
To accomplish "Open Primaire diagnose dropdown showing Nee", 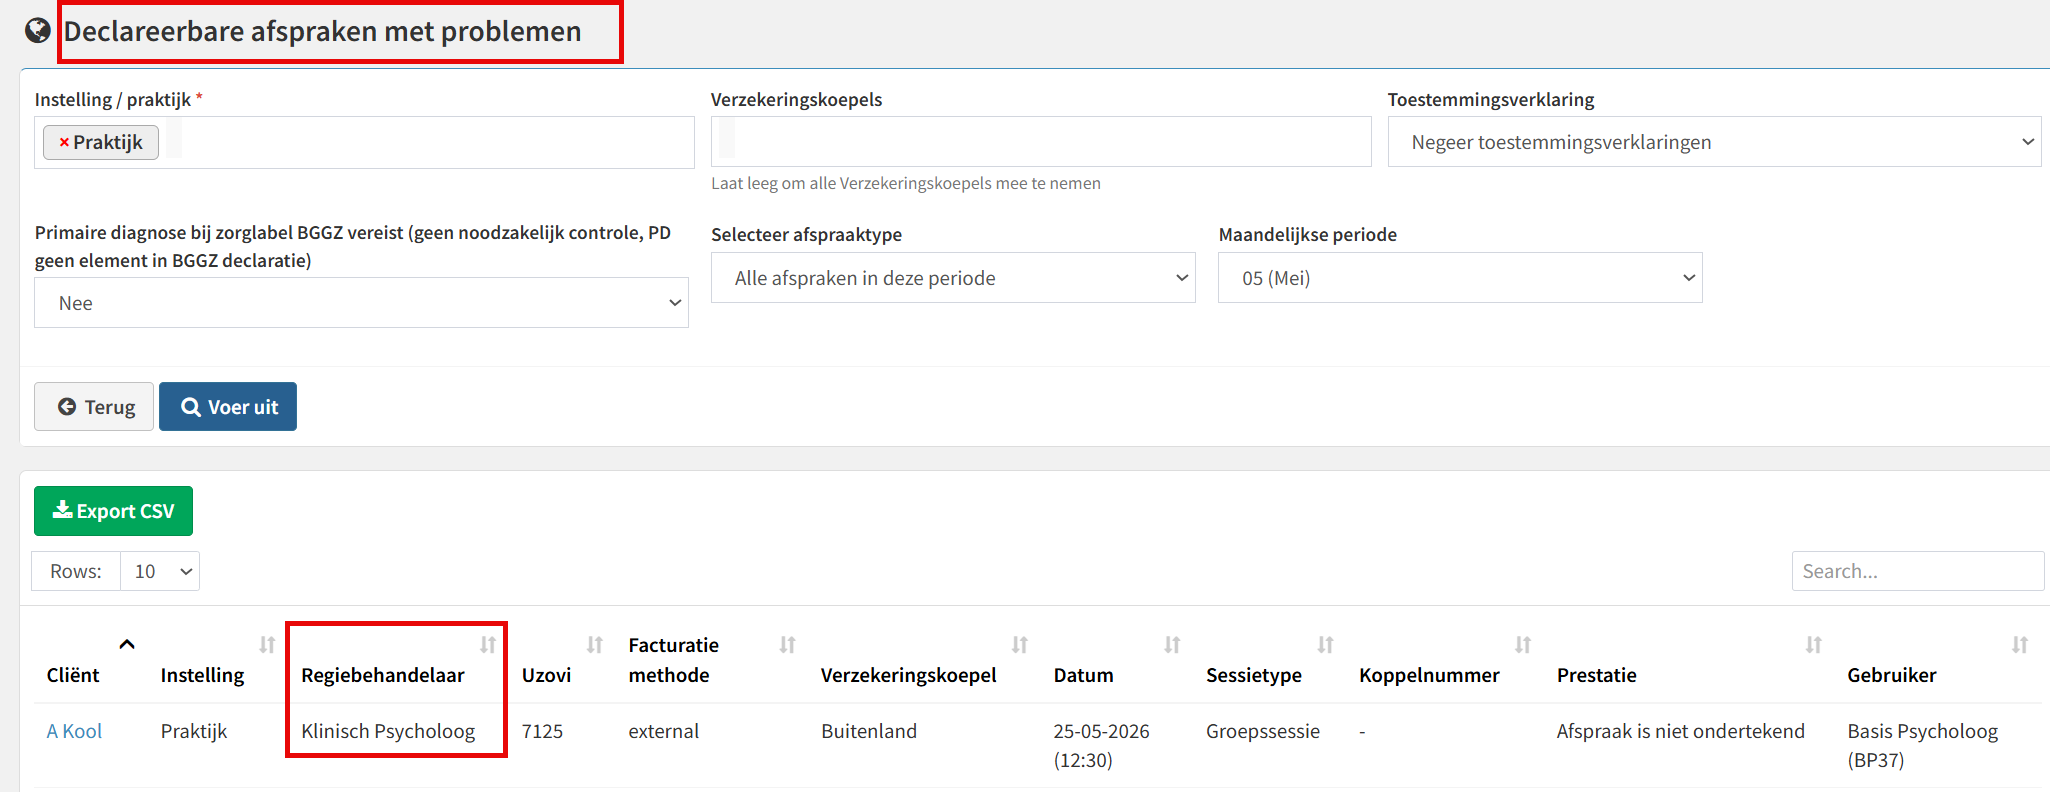I will (361, 303).
